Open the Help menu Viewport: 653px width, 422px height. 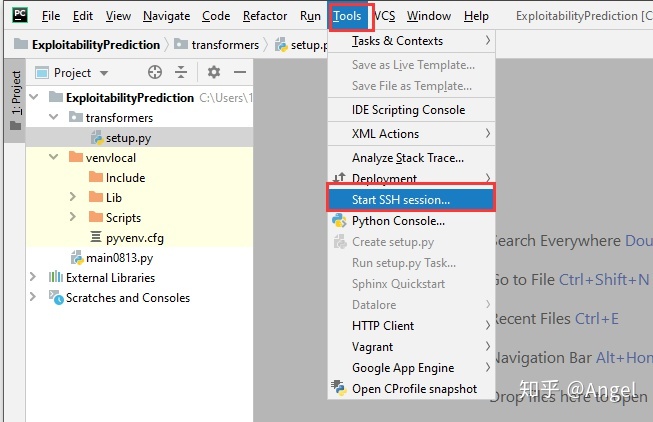point(476,16)
